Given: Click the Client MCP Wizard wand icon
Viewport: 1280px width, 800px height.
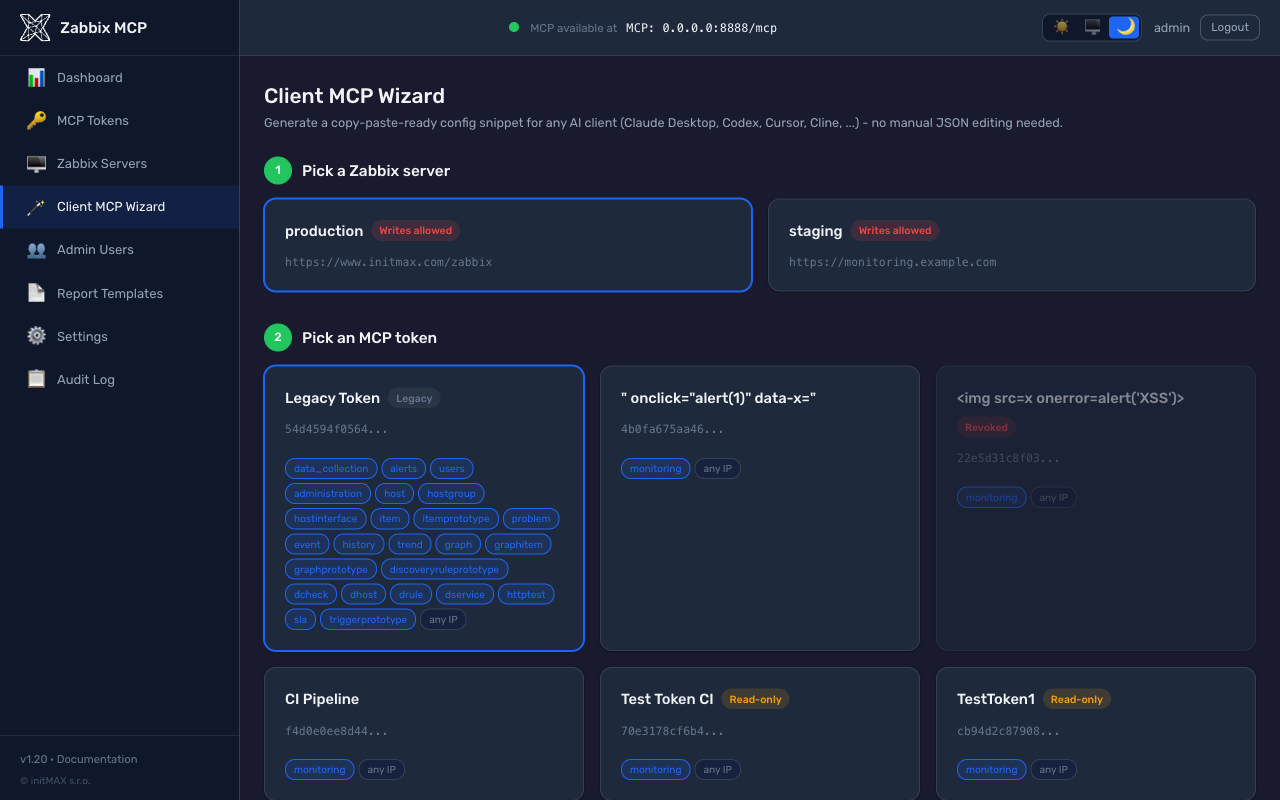Looking at the screenshot, I should point(36,206).
